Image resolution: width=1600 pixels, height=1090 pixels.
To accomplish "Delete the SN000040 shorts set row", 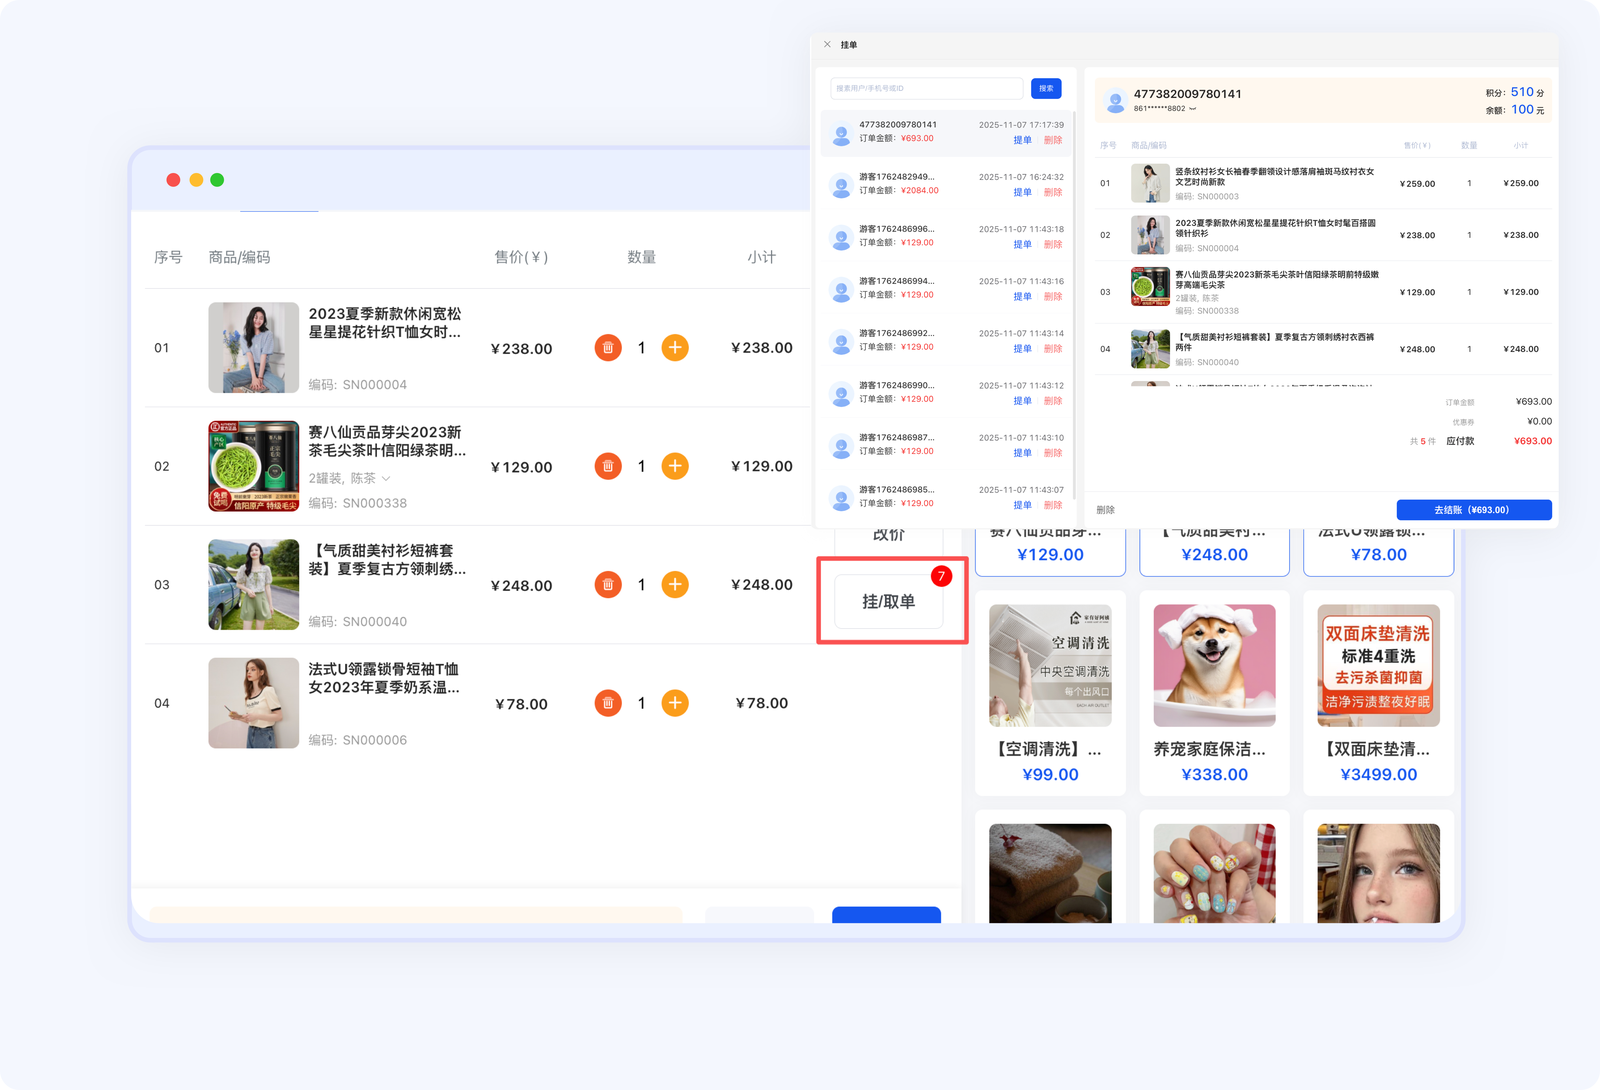I will 607,585.
